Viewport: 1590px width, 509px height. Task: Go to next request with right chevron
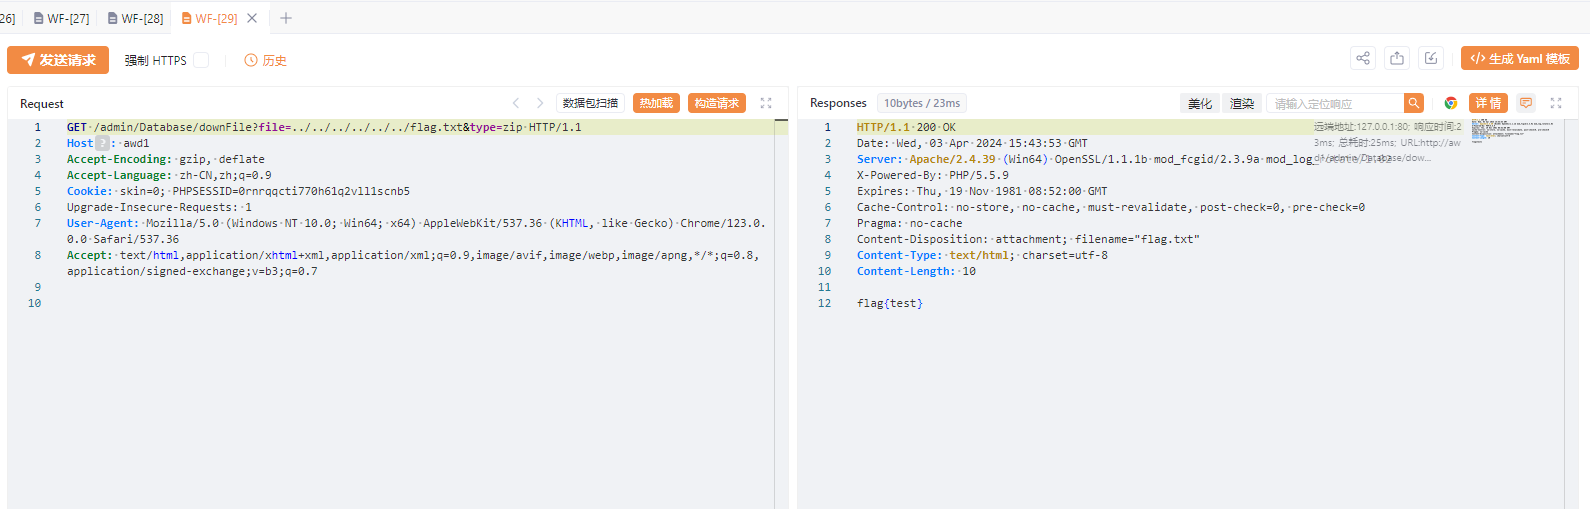point(540,103)
